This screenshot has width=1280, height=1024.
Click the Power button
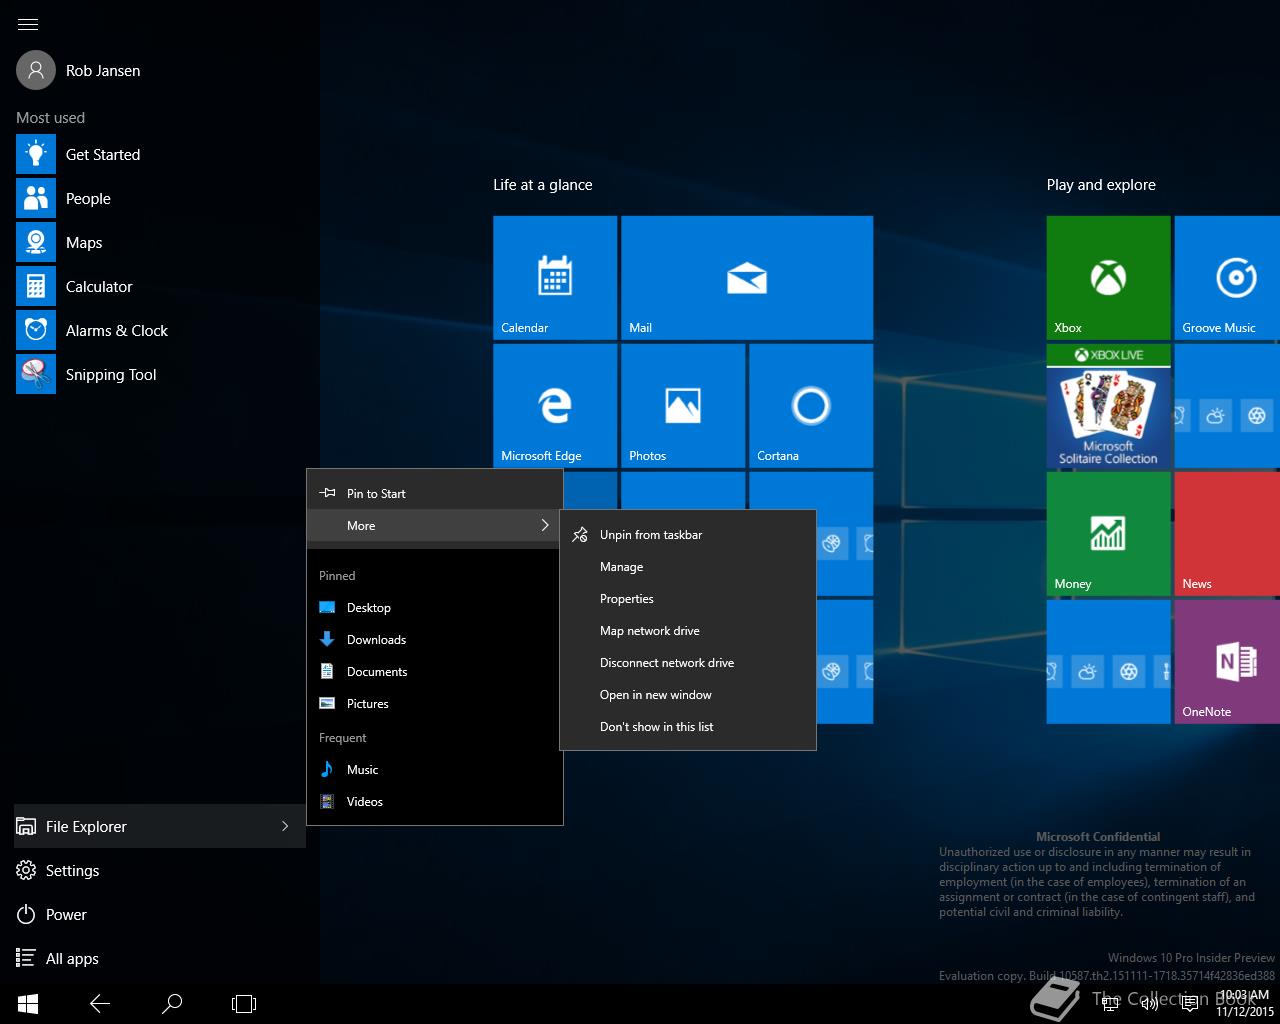tap(160, 914)
